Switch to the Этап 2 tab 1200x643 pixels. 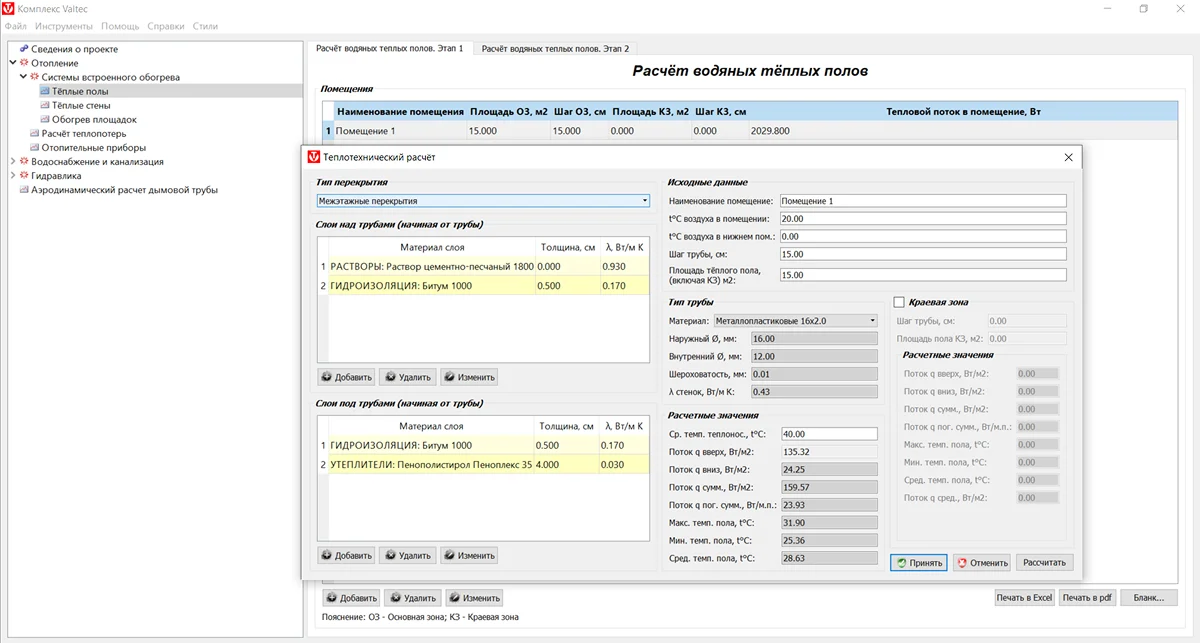(x=555, y=48)
